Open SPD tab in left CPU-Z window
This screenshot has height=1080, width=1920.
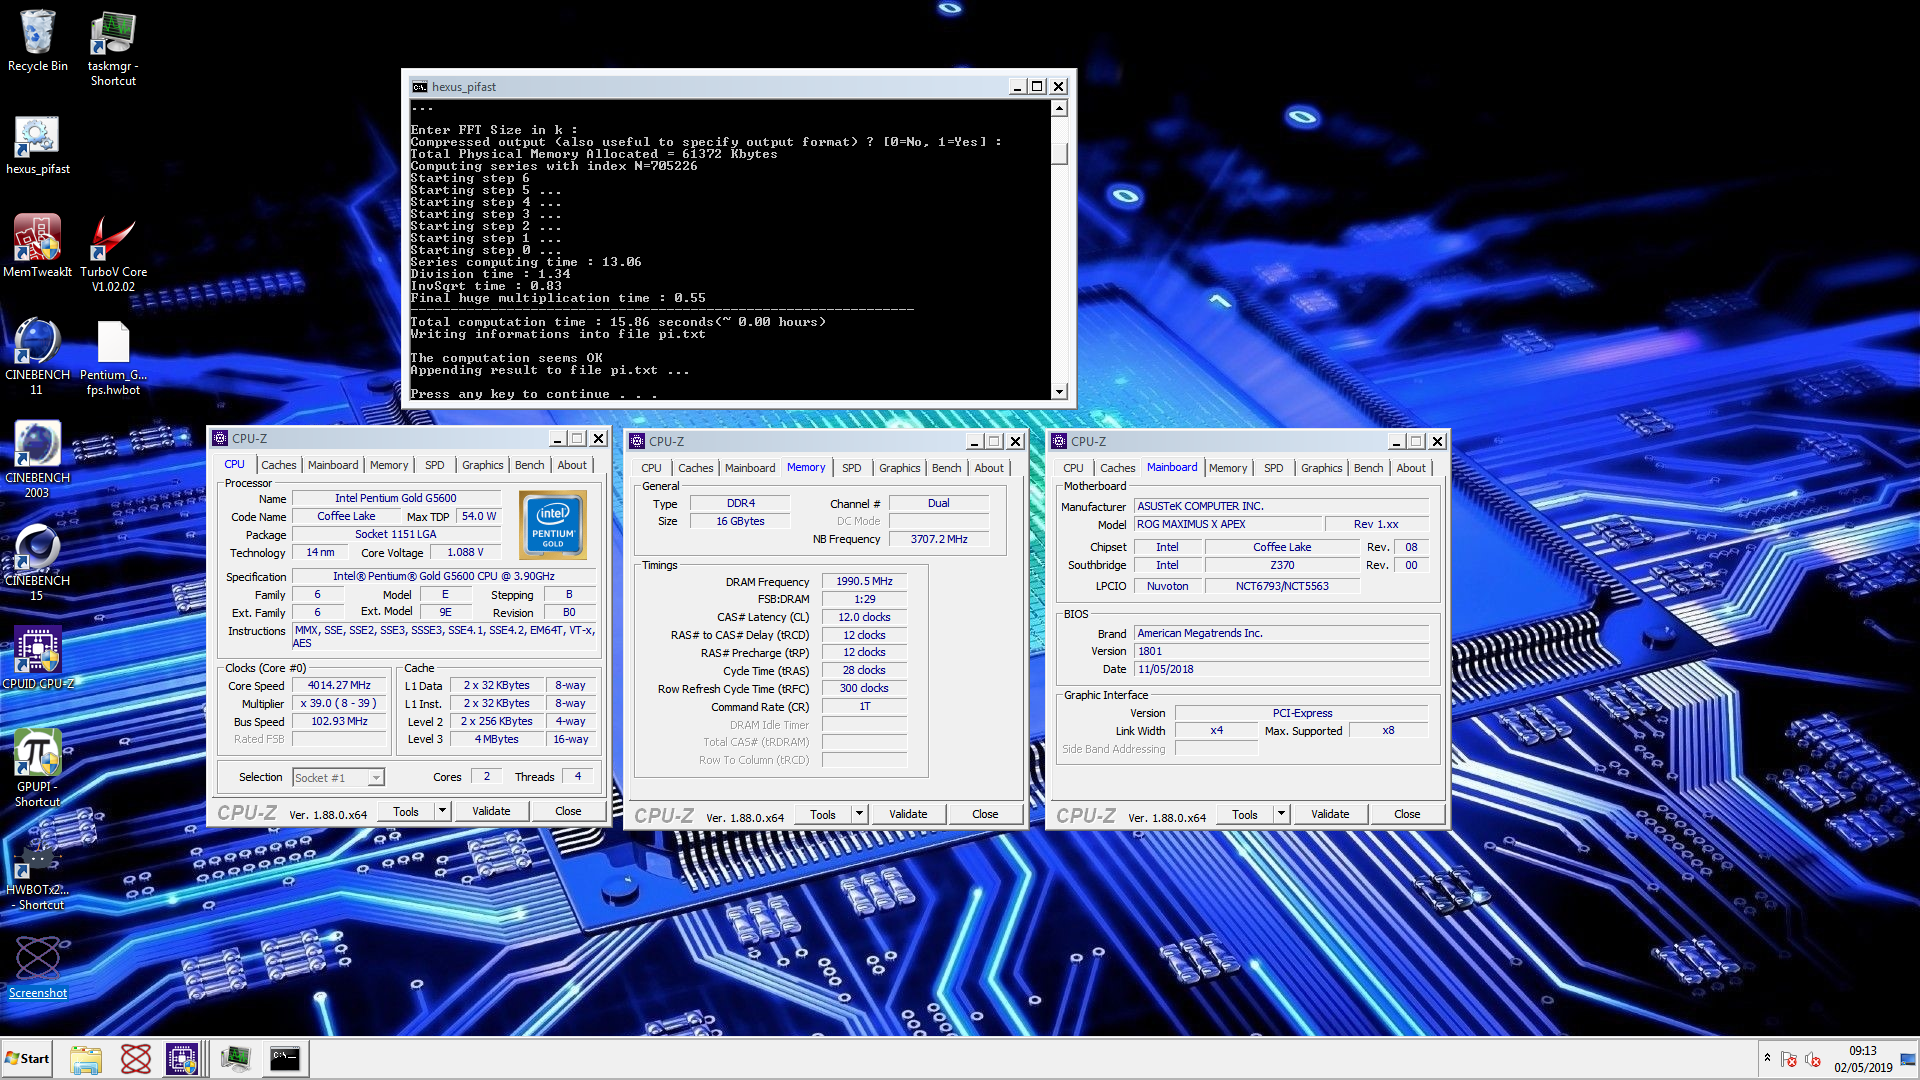coord(434,465)
